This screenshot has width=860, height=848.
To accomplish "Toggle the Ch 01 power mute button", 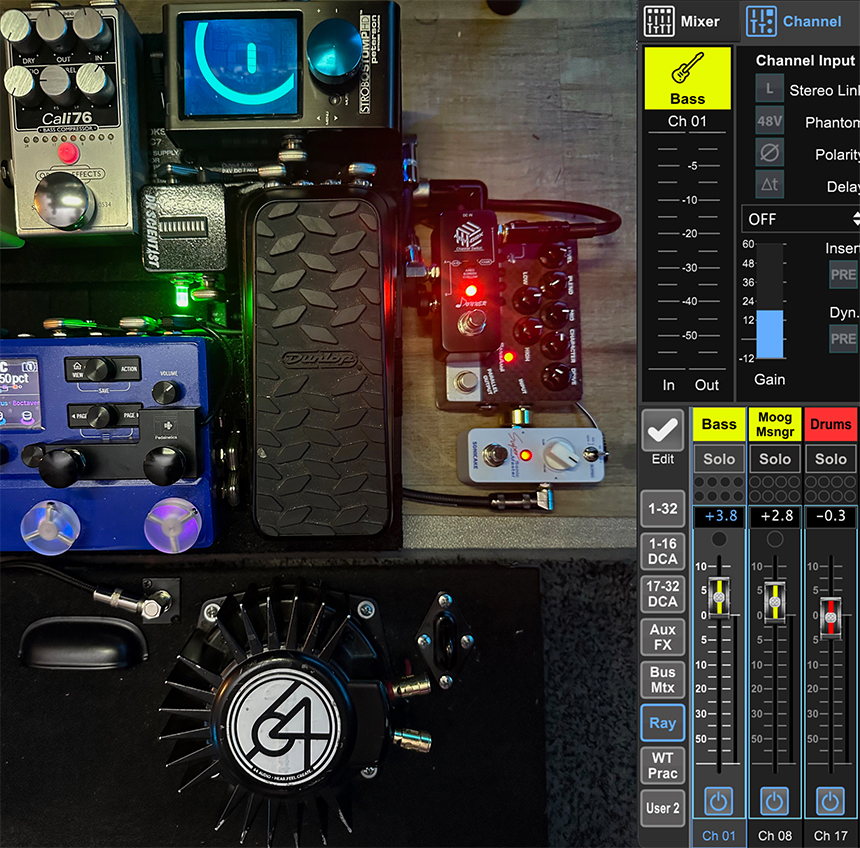I will [719, 801].
